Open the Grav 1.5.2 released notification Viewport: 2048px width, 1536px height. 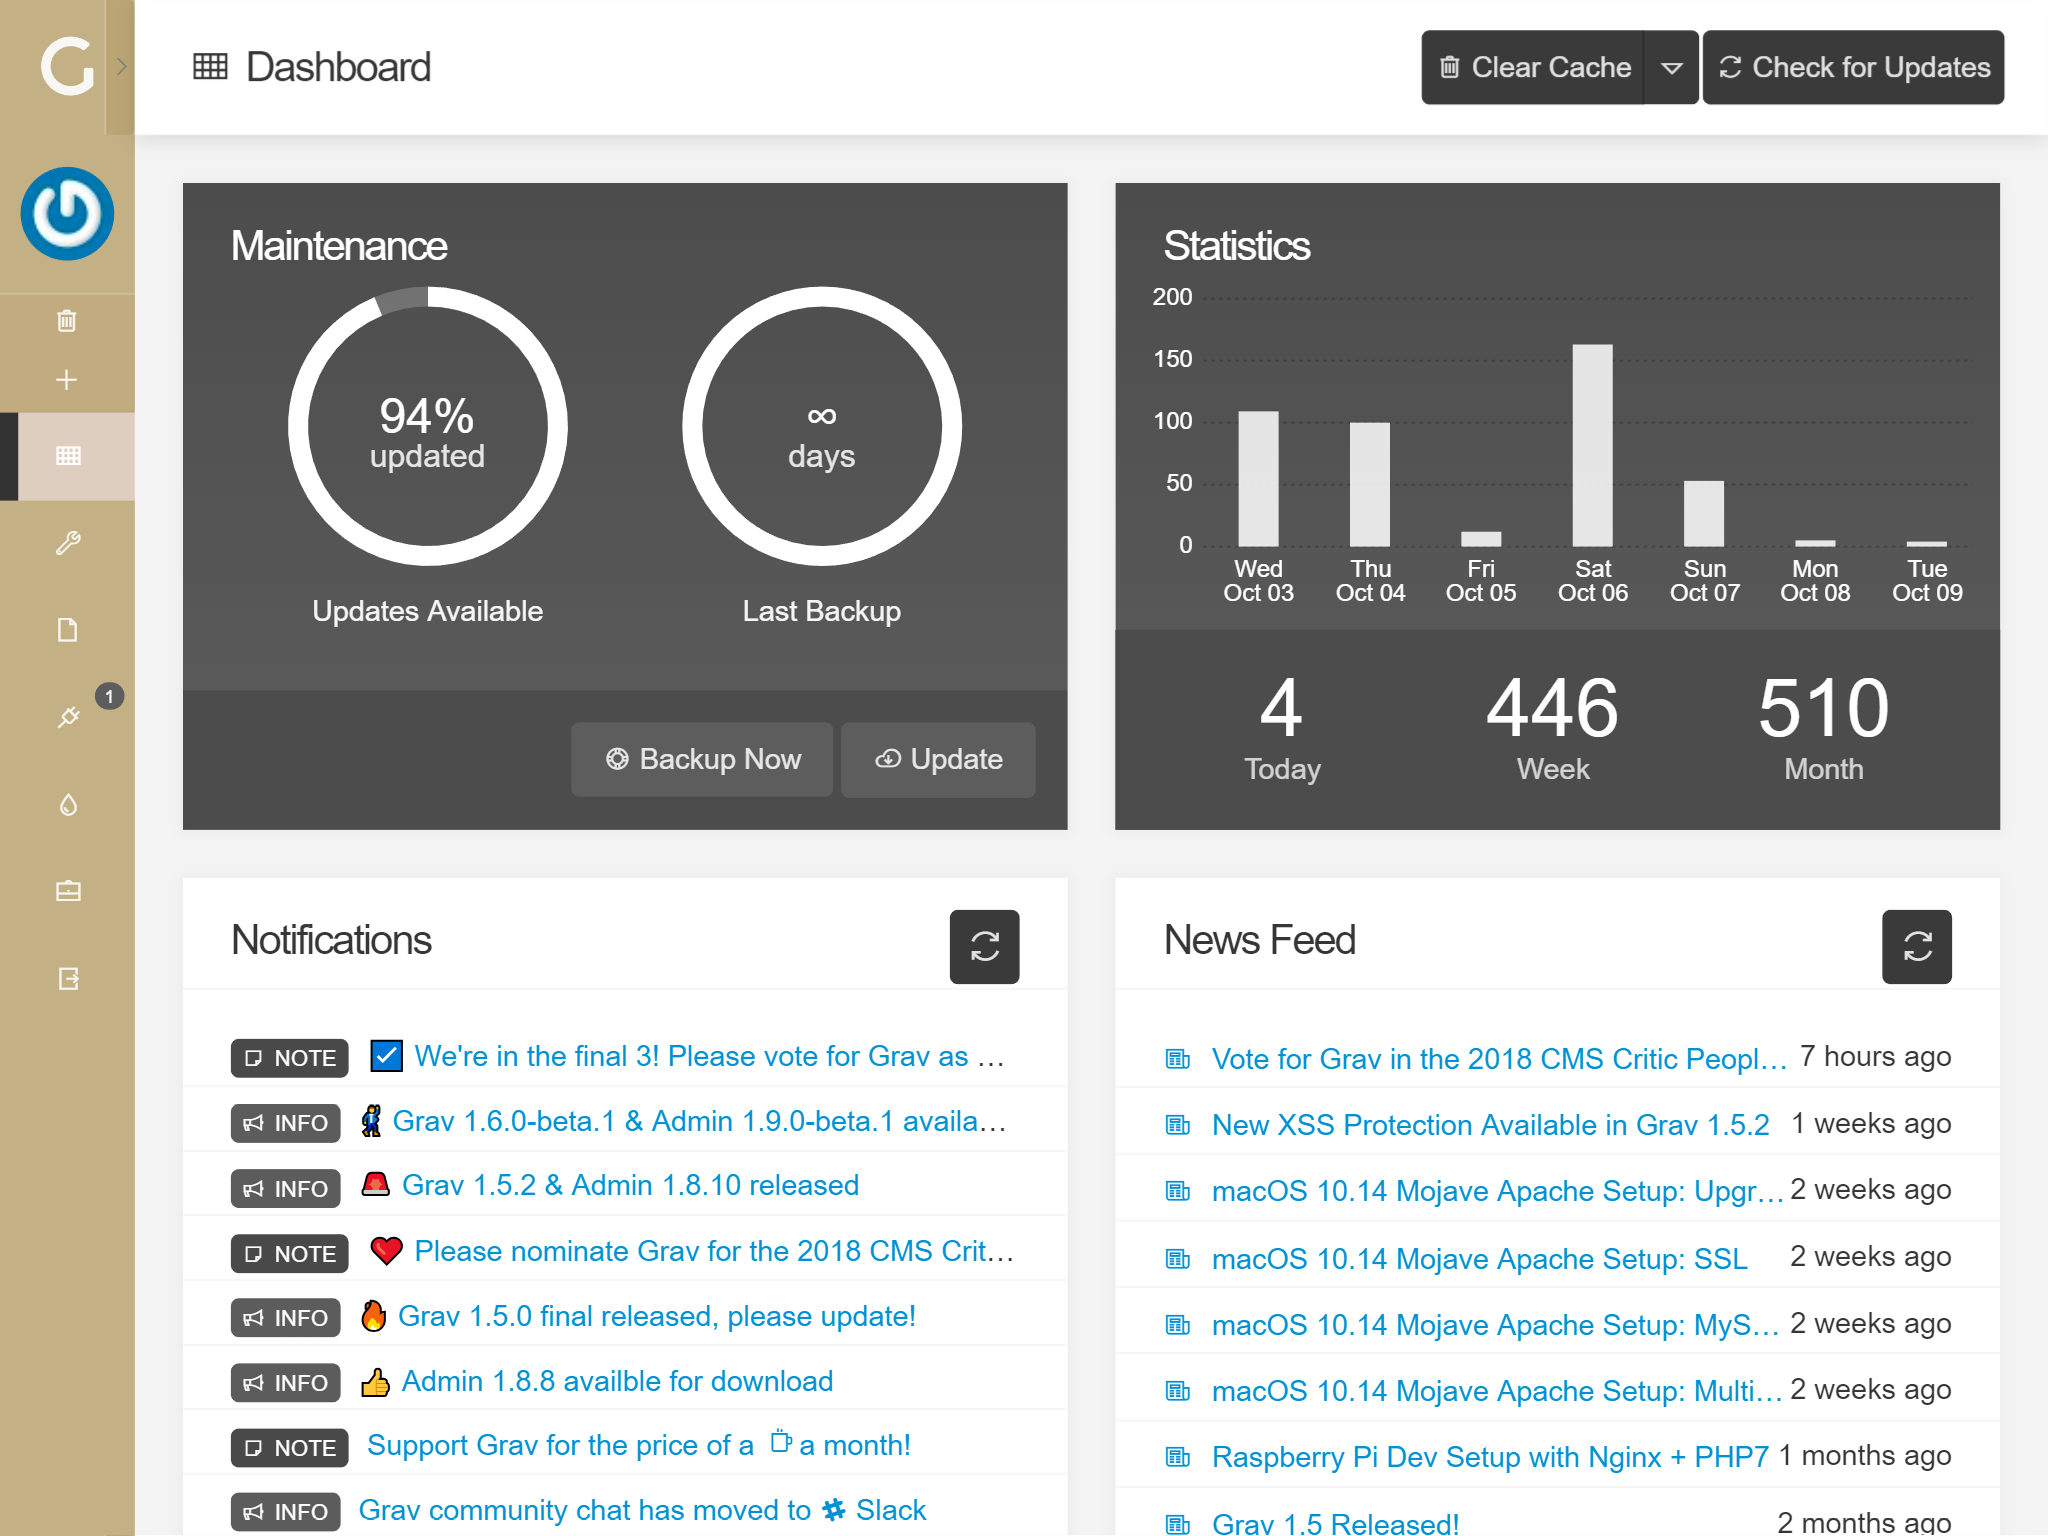(630, 1186)
